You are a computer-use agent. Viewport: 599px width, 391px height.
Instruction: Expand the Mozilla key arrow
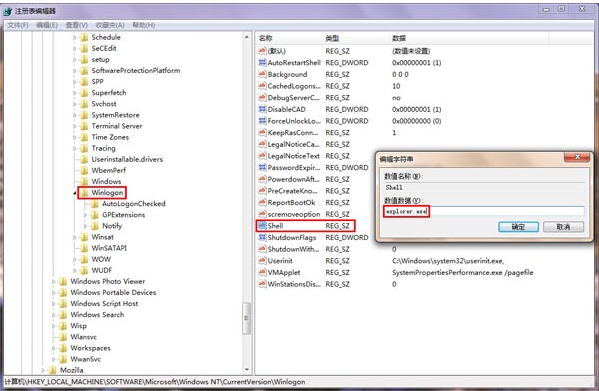point(43,370)
